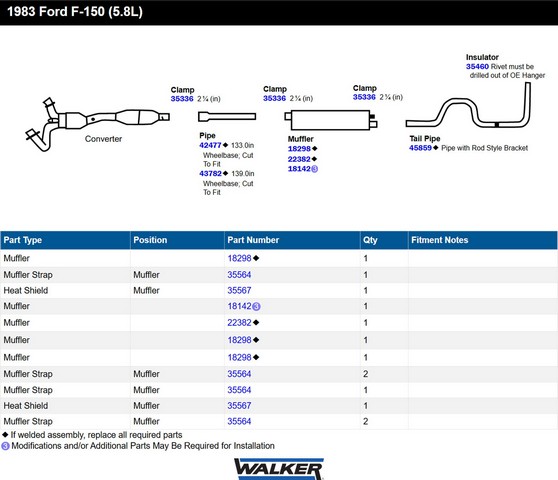Click the pipe diagram drawing

pos(227,116)
